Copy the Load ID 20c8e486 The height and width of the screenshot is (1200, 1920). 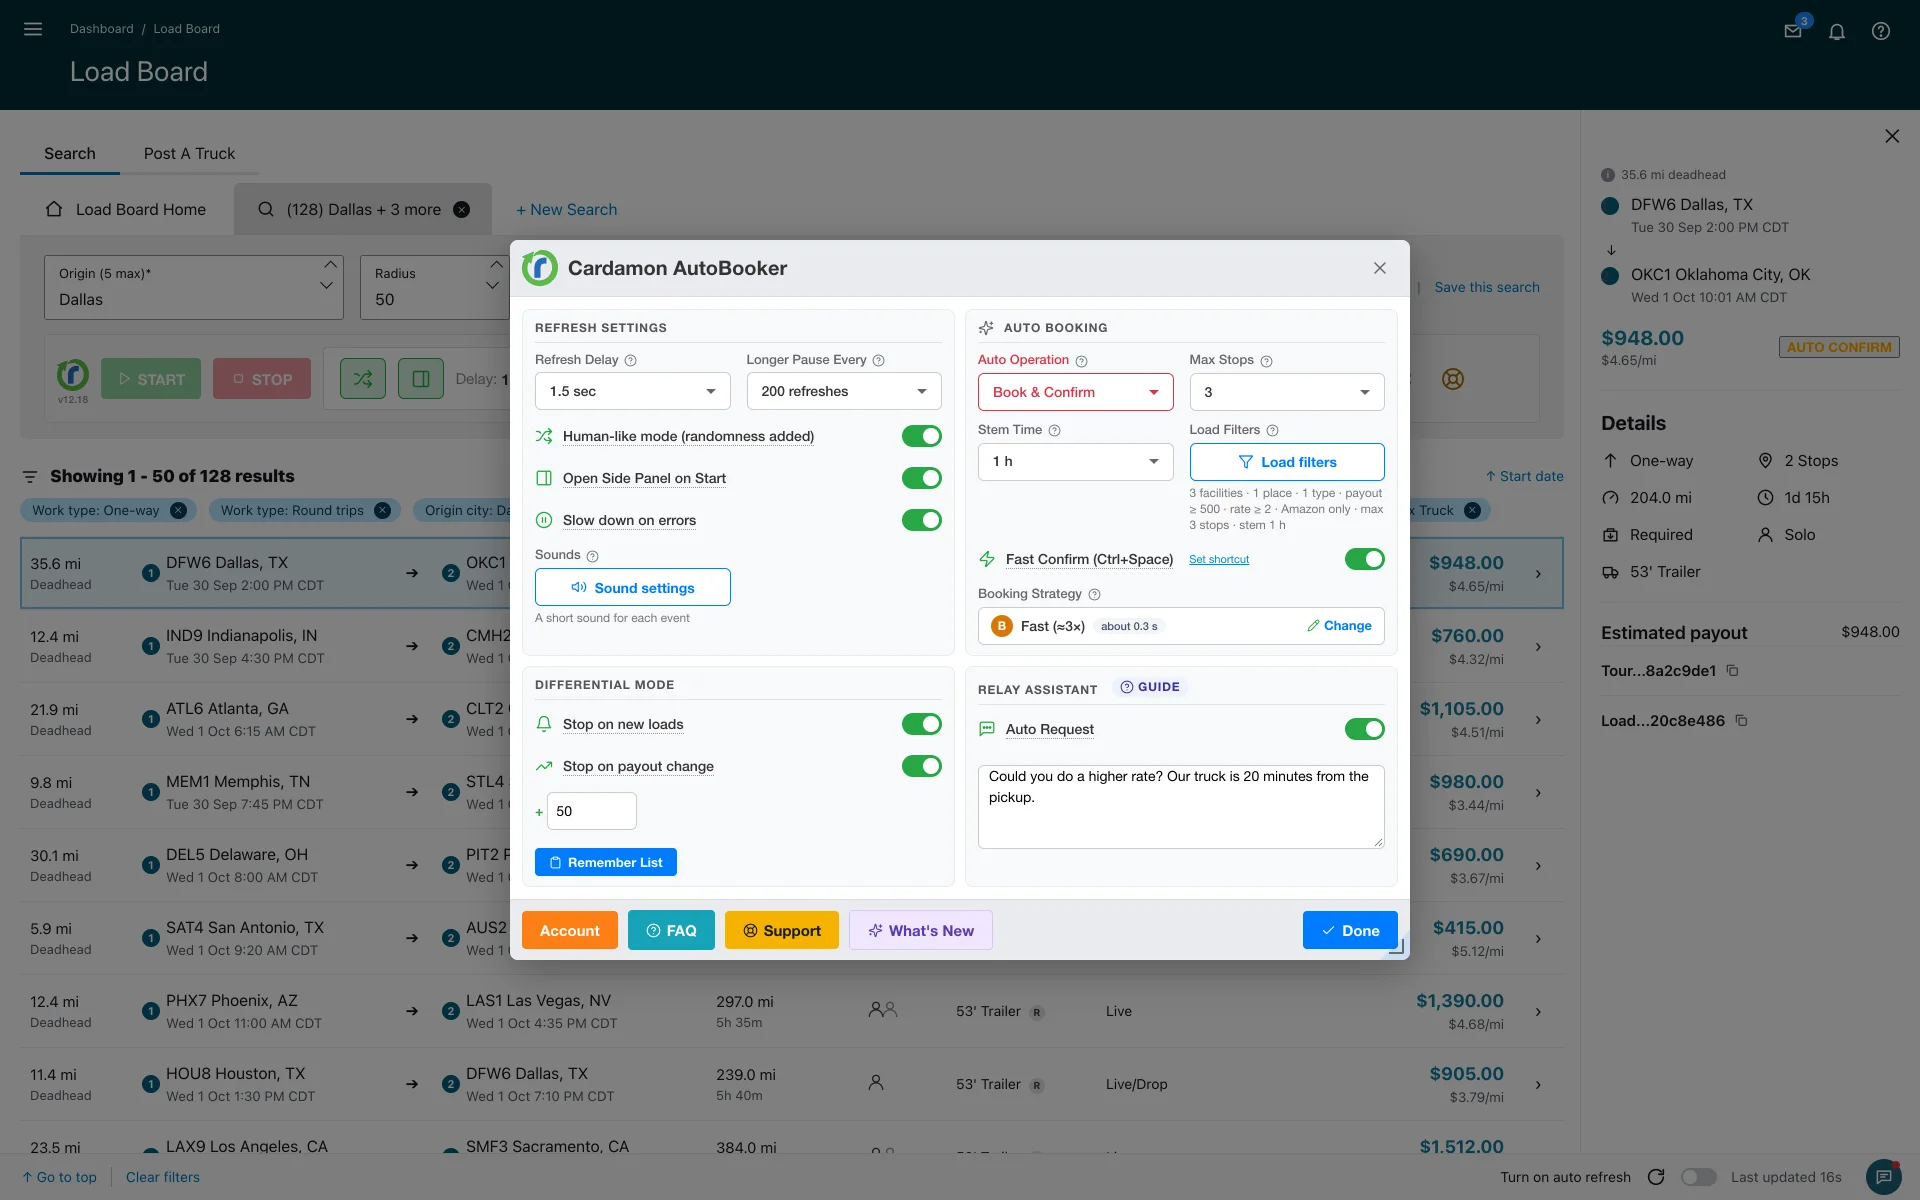[x=1741, y=720]
